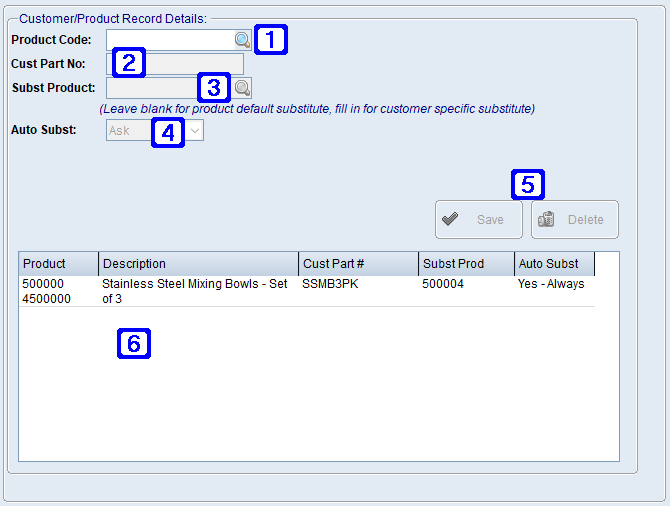Click the Auto Subst column header

(x=555, y=264)
